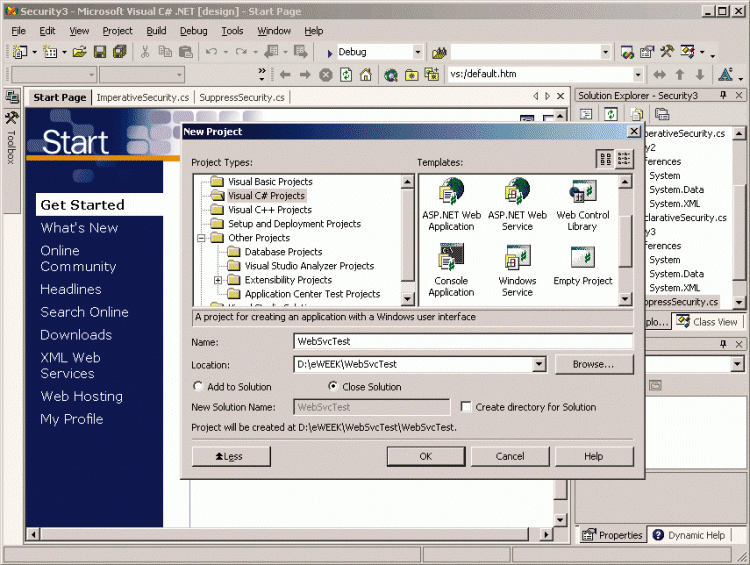Click the Refresh browser icon
The width and height of the screenshot is (750, 565).
(346, 75)
